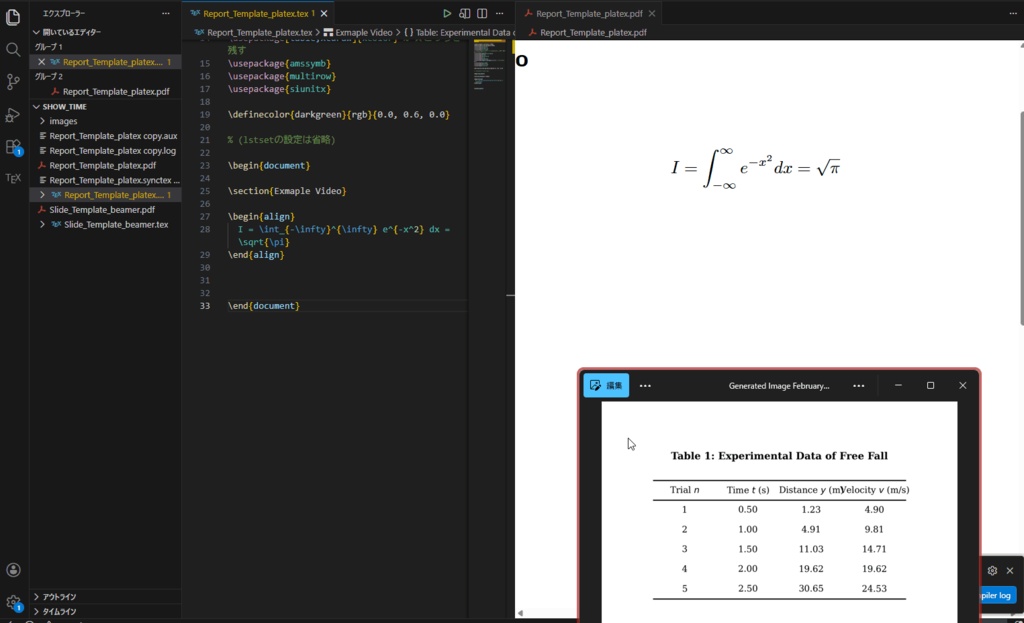Click the Group 1 label in open editors

point(49,47)
